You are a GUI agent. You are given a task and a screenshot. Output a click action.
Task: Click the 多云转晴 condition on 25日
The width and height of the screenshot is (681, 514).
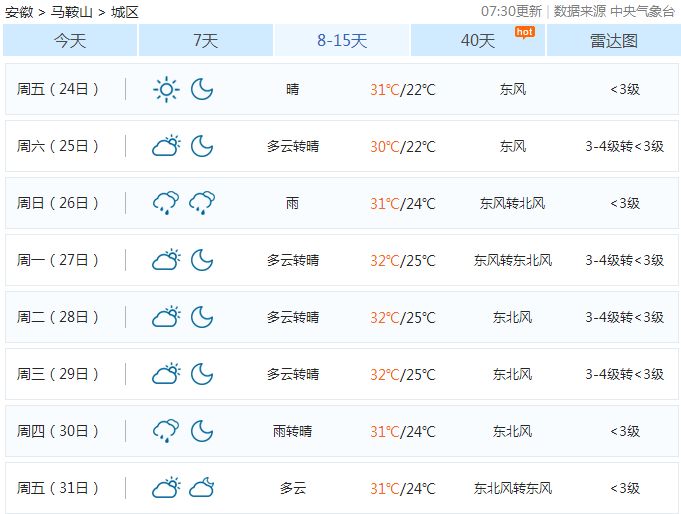(293, 146)
